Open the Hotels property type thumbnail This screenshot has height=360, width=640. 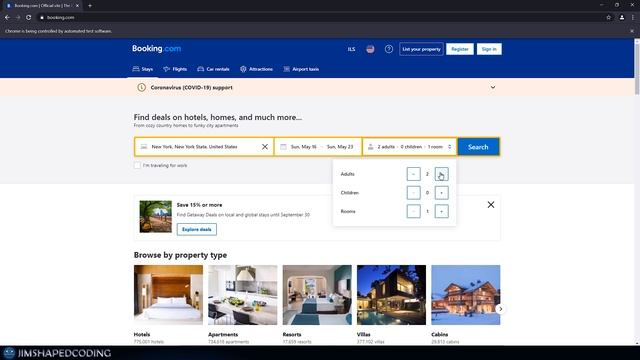pyautogui.click(x=168, y=295)
